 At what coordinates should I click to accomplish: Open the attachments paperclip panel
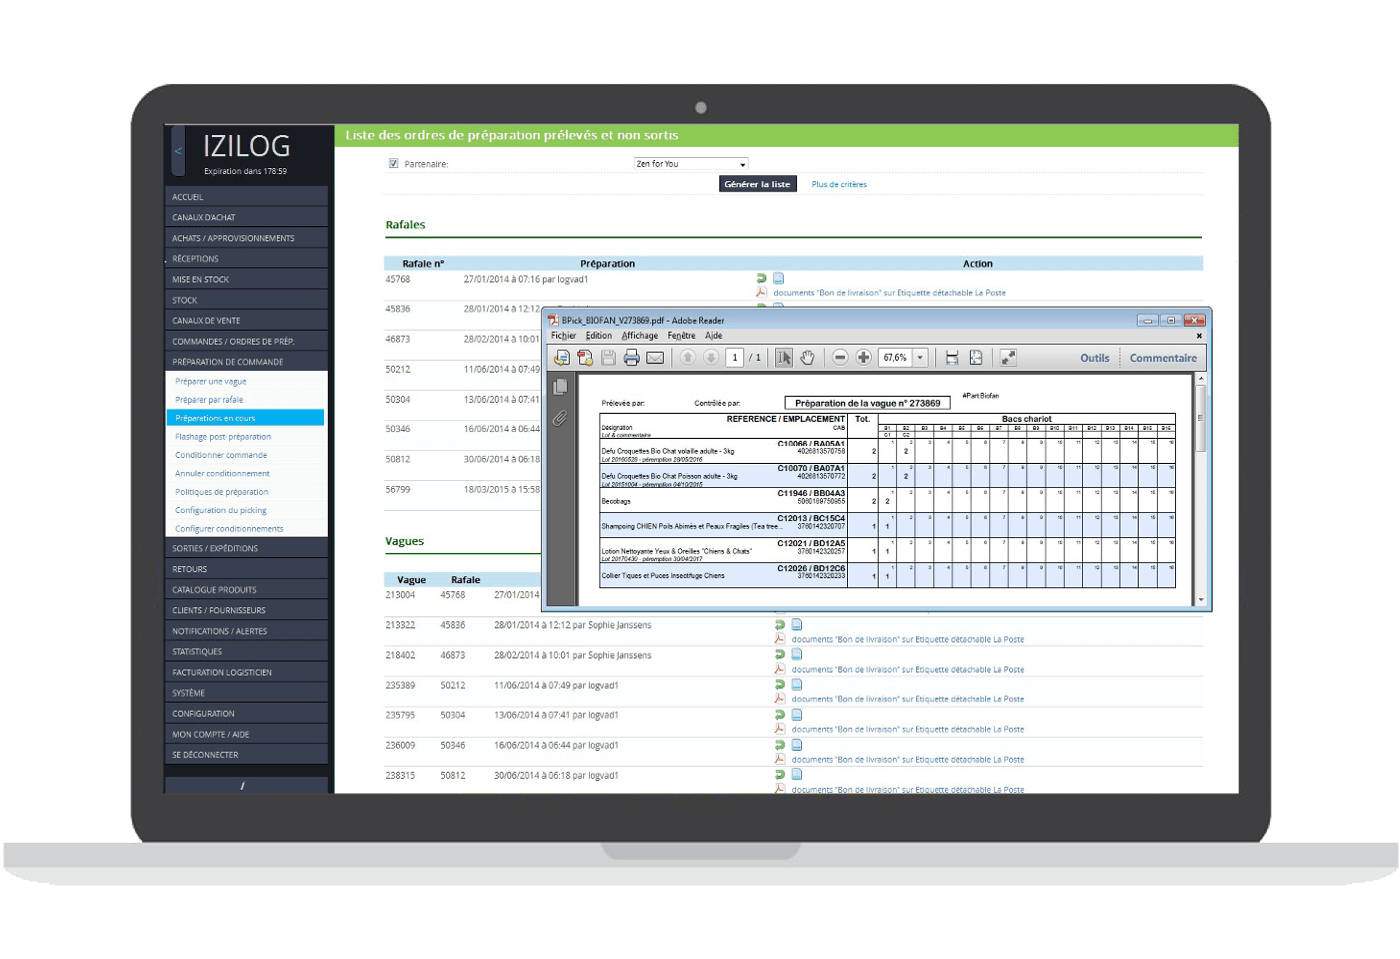tap(560, 418)
